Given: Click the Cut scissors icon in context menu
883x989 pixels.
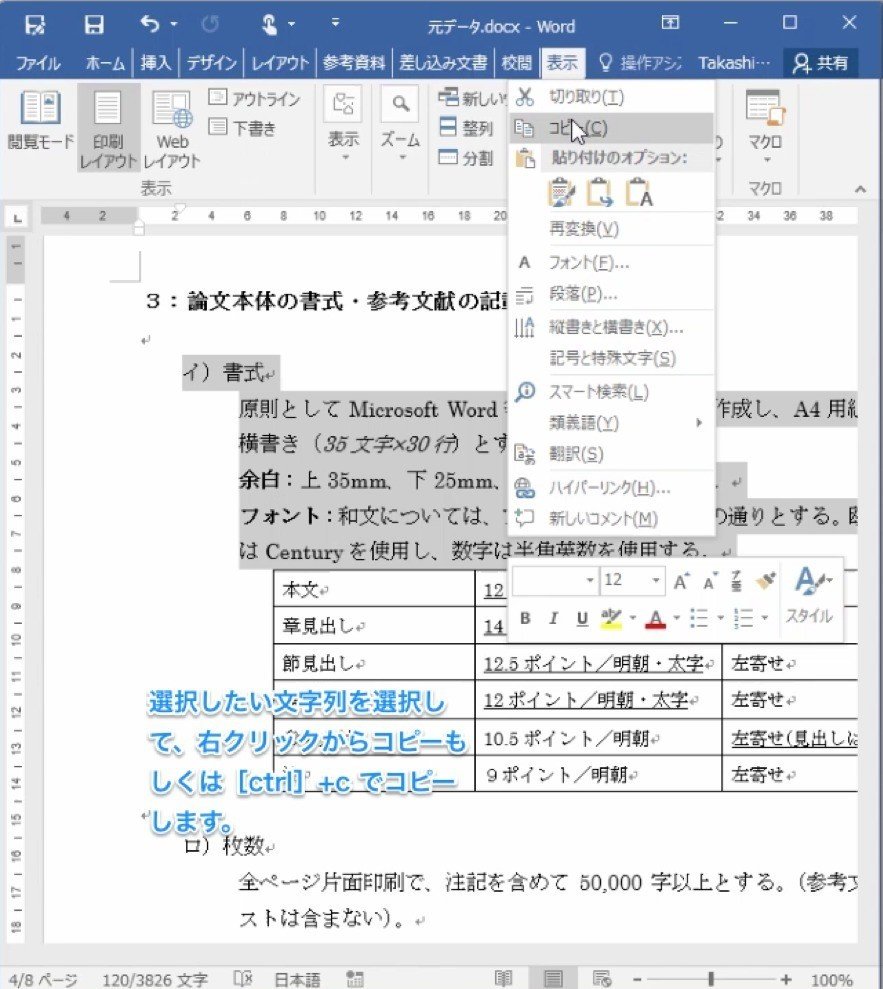Looking at the screenshot, I should pos(525,97).
